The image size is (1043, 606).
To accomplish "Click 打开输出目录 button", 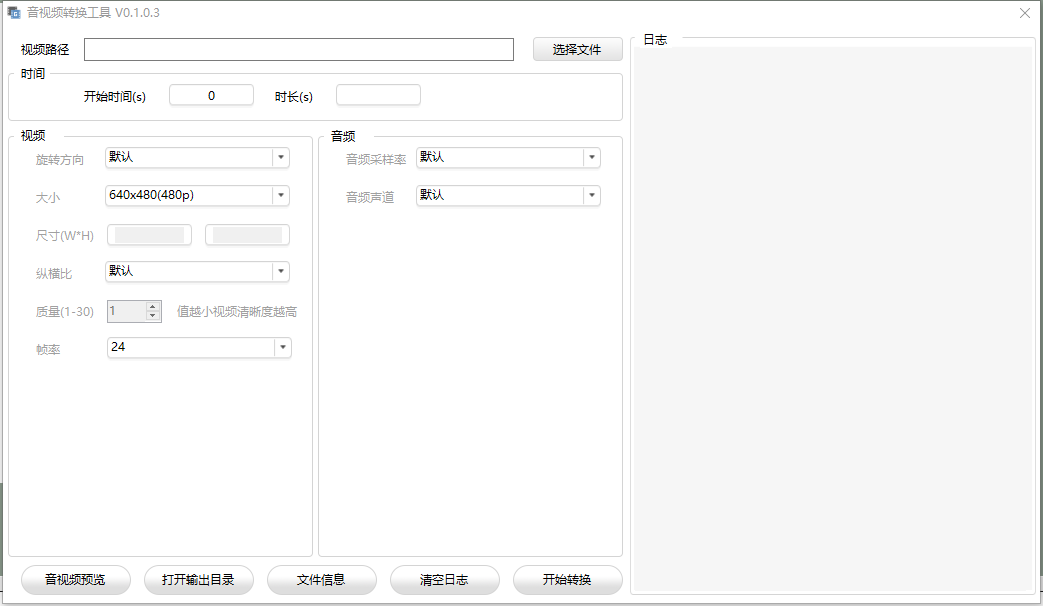I will pyautogui.click(x=199, y=579).
